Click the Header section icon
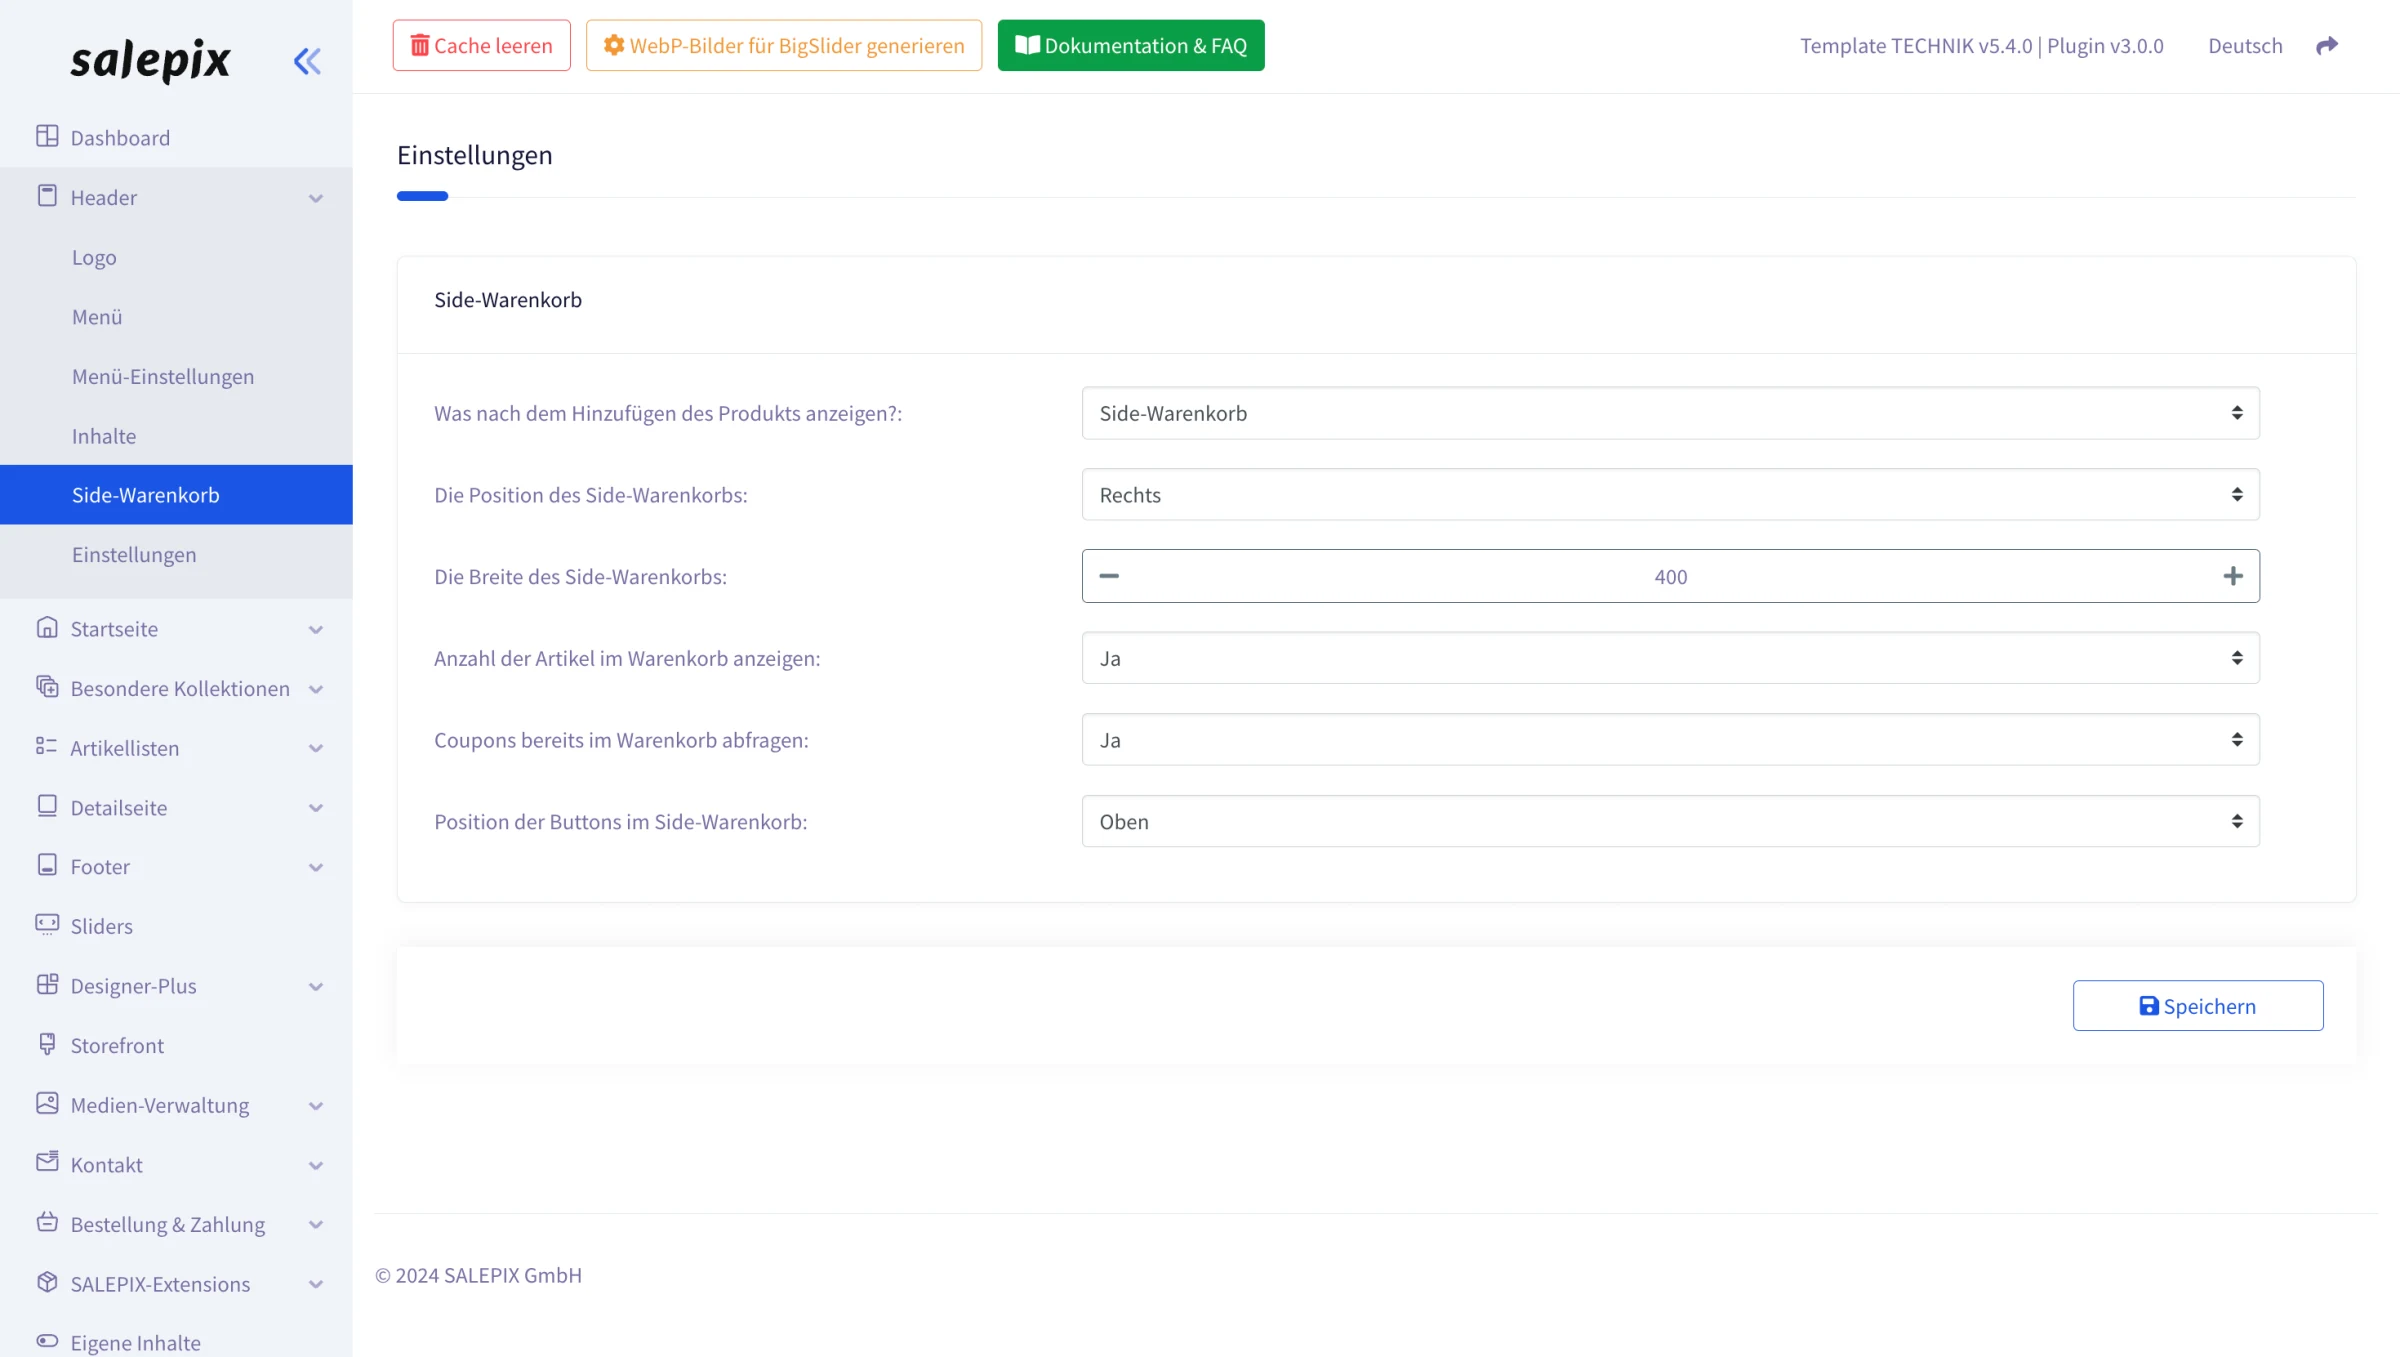This screenshot has width=2400, height=1357. click(x=47, y=196)
